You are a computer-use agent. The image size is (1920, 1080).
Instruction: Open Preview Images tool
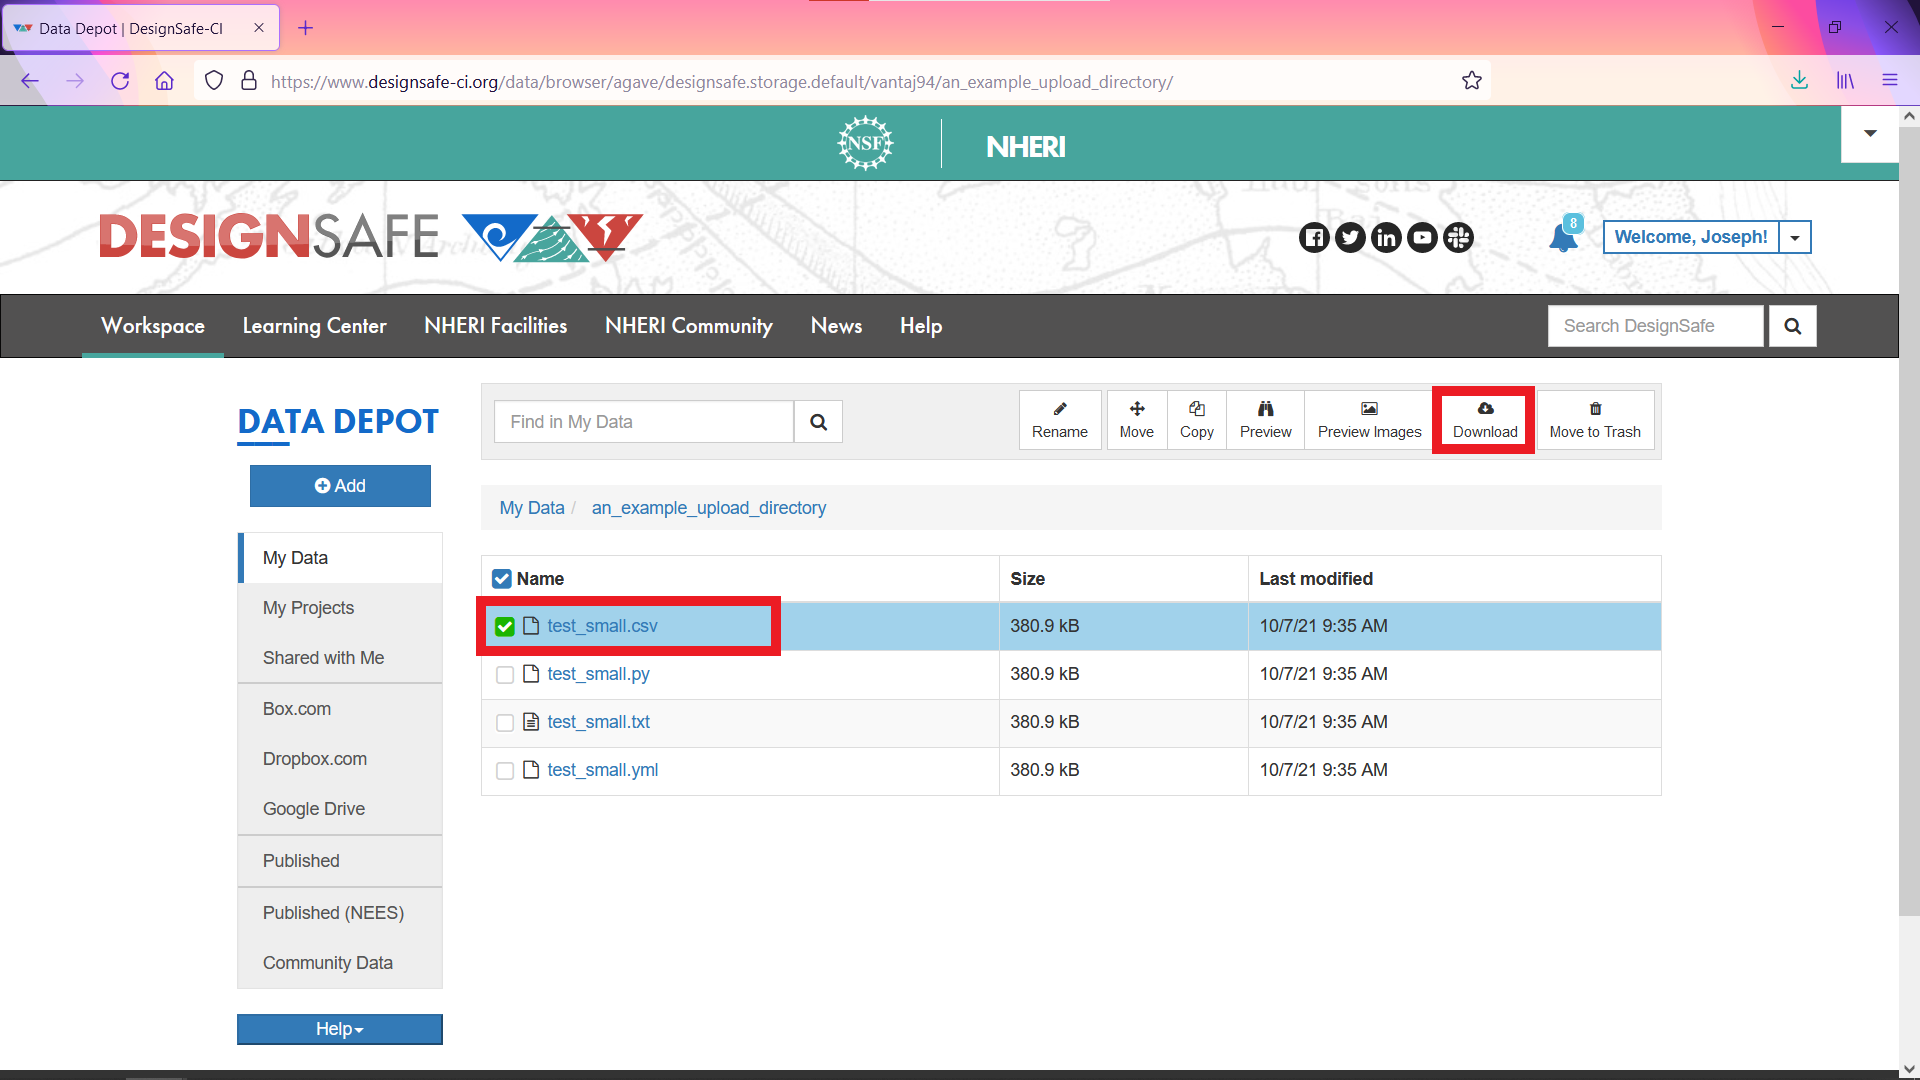coord(1368,419)
